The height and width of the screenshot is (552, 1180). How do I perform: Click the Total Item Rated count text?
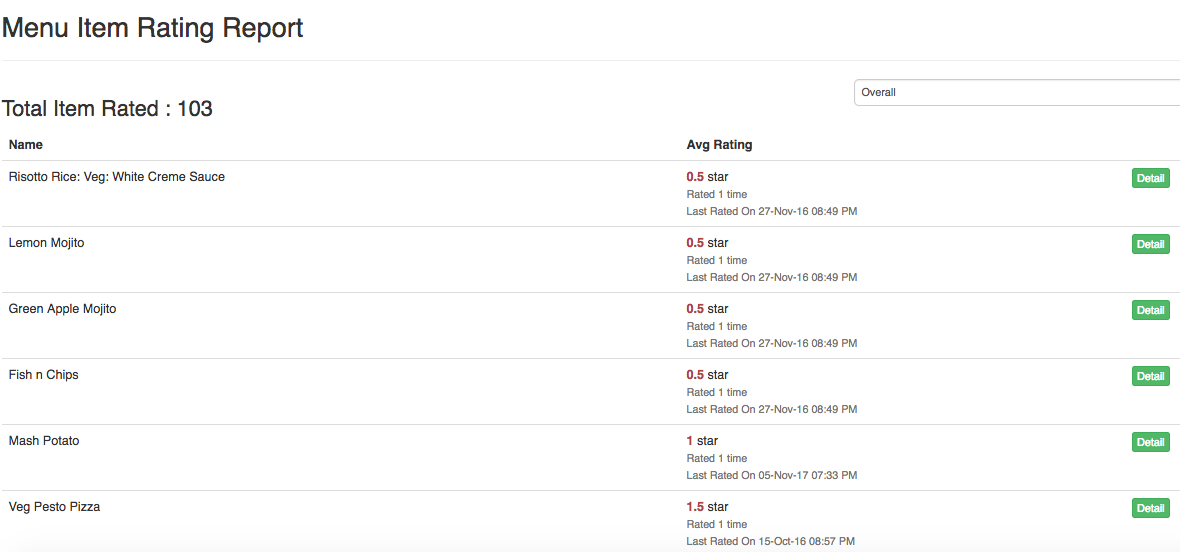(108, 109)
